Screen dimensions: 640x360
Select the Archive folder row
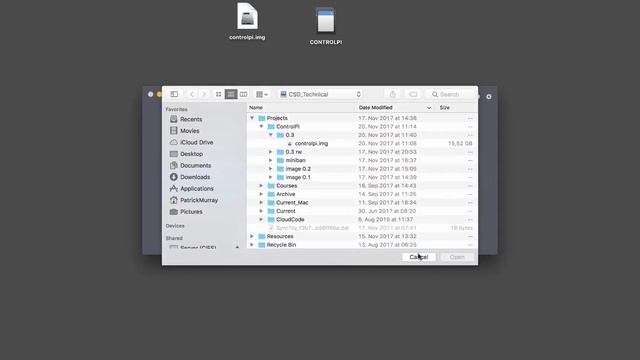362,194
